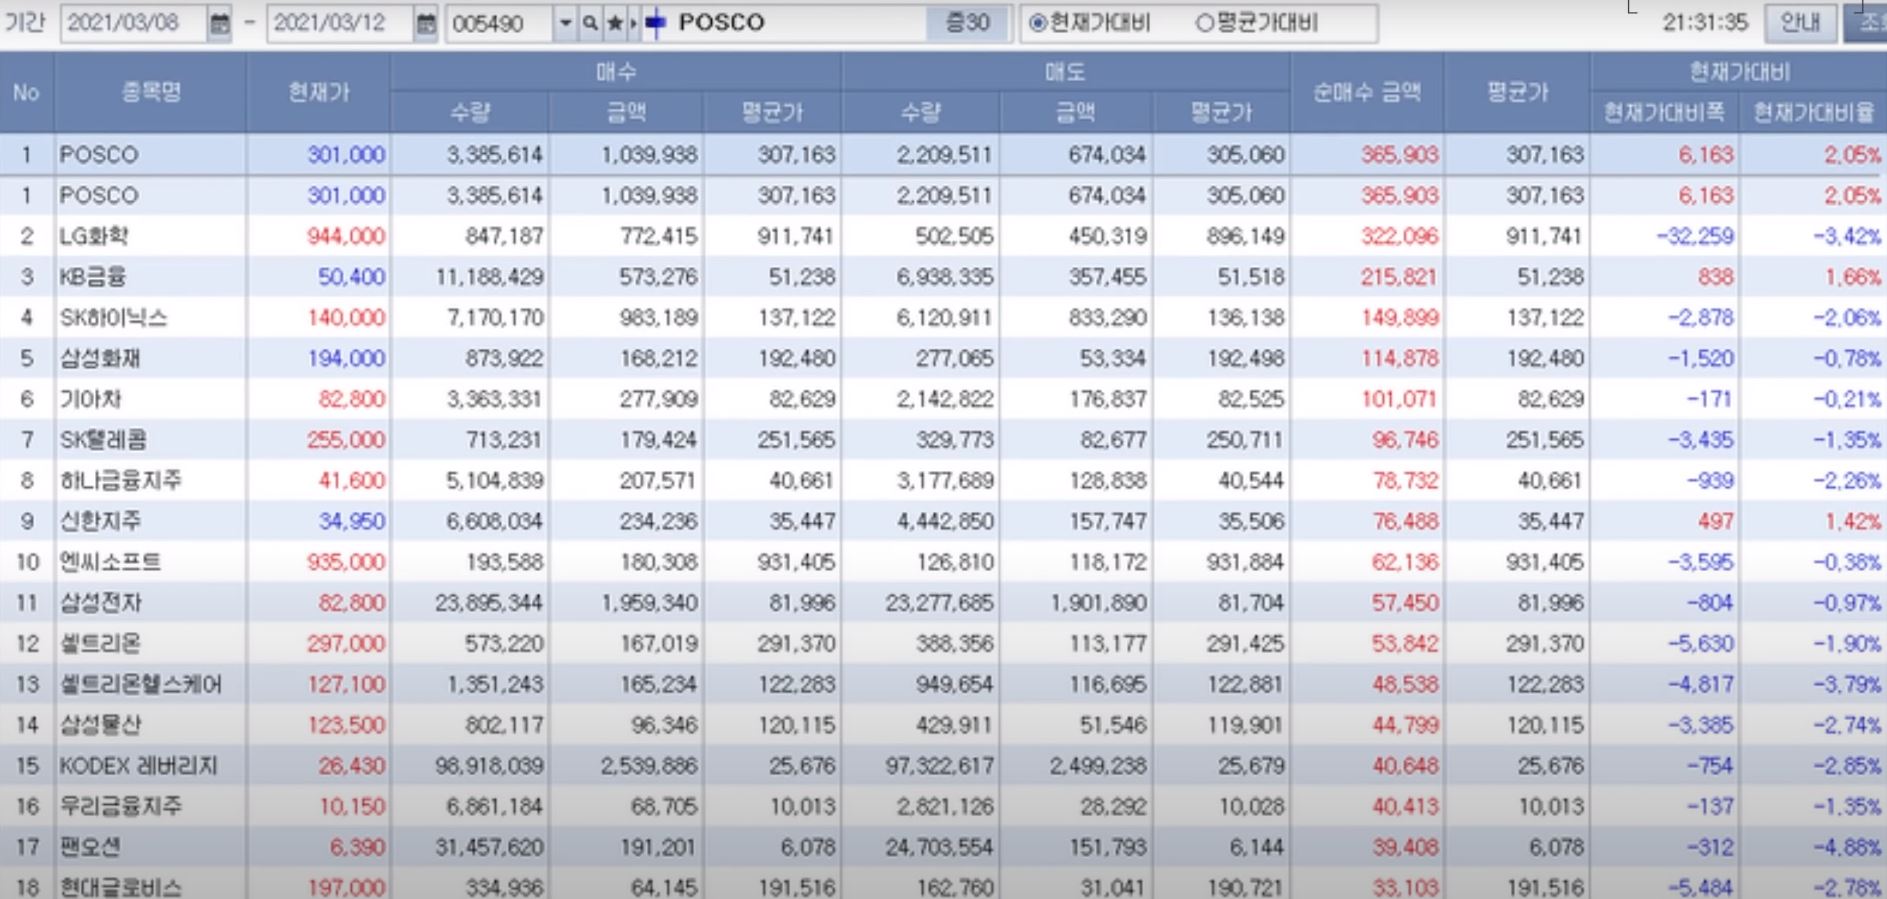
Task: Click the 매수 수량 column header
Action: [x=470, y=112]
